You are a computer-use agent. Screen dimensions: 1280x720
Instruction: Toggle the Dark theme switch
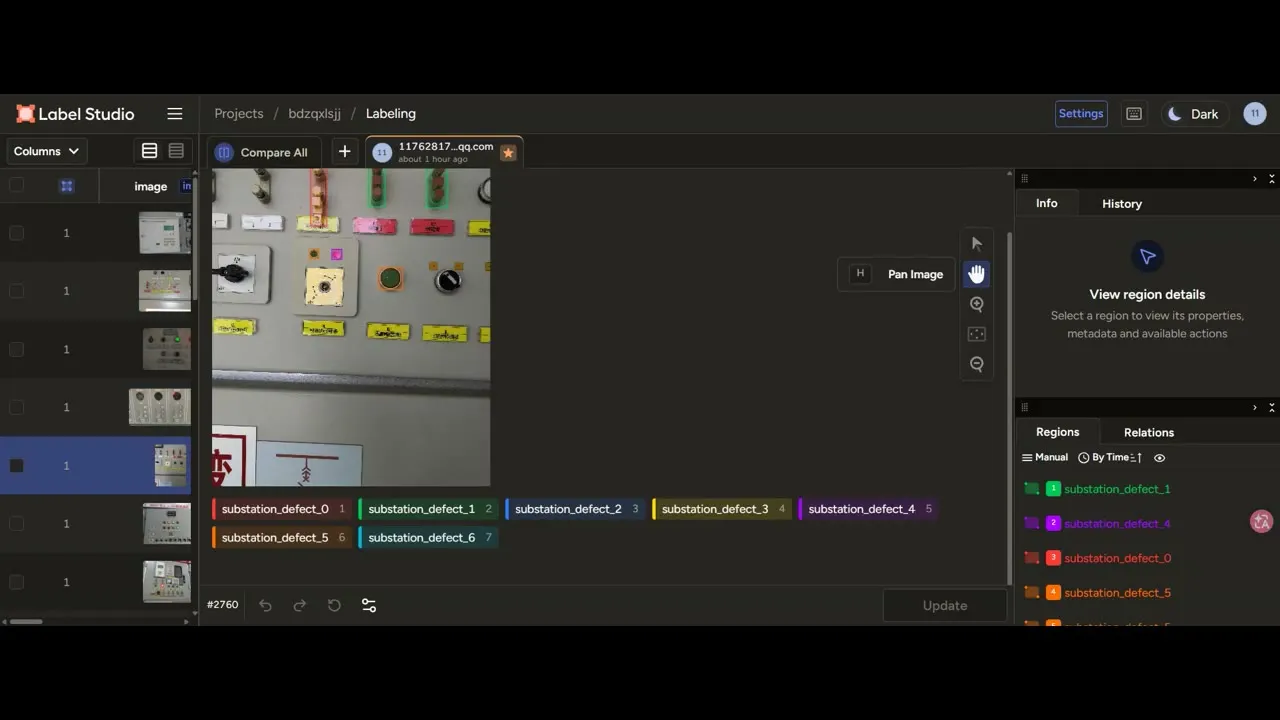(1193, 114)
